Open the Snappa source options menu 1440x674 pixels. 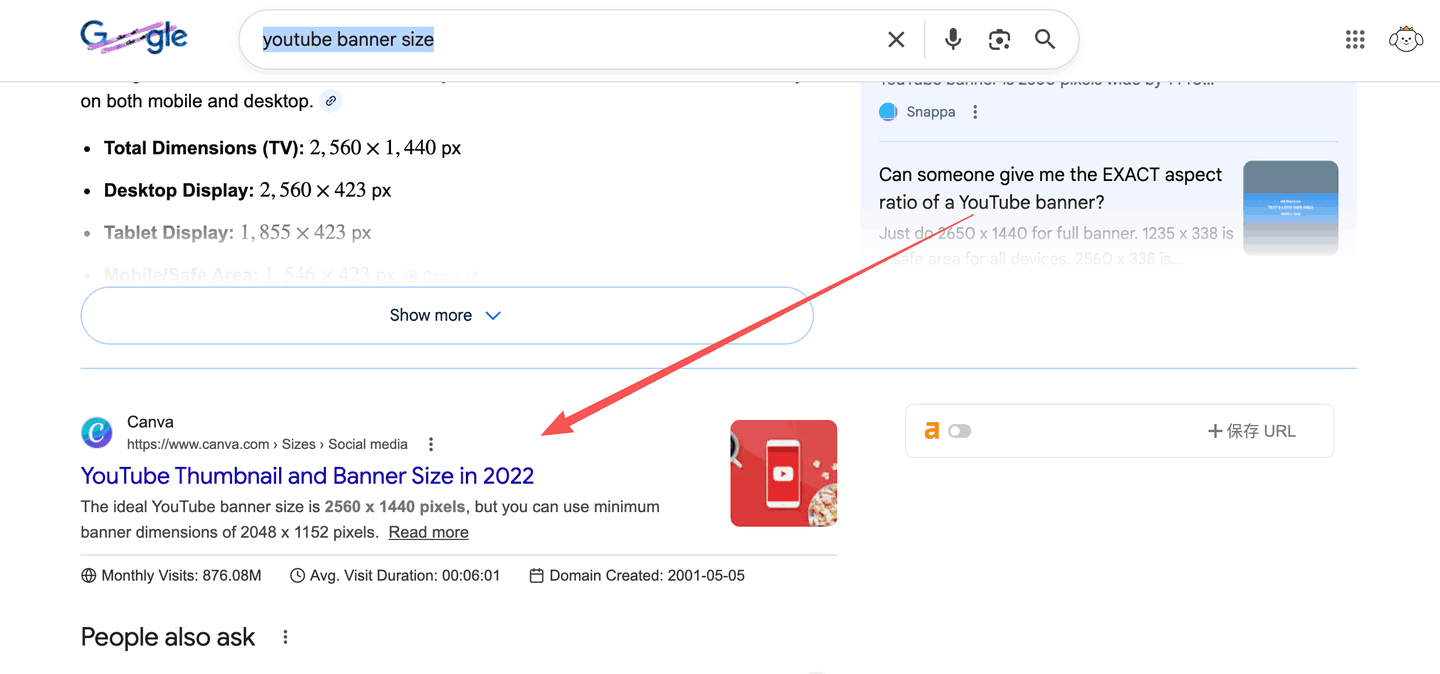point(975,112)
